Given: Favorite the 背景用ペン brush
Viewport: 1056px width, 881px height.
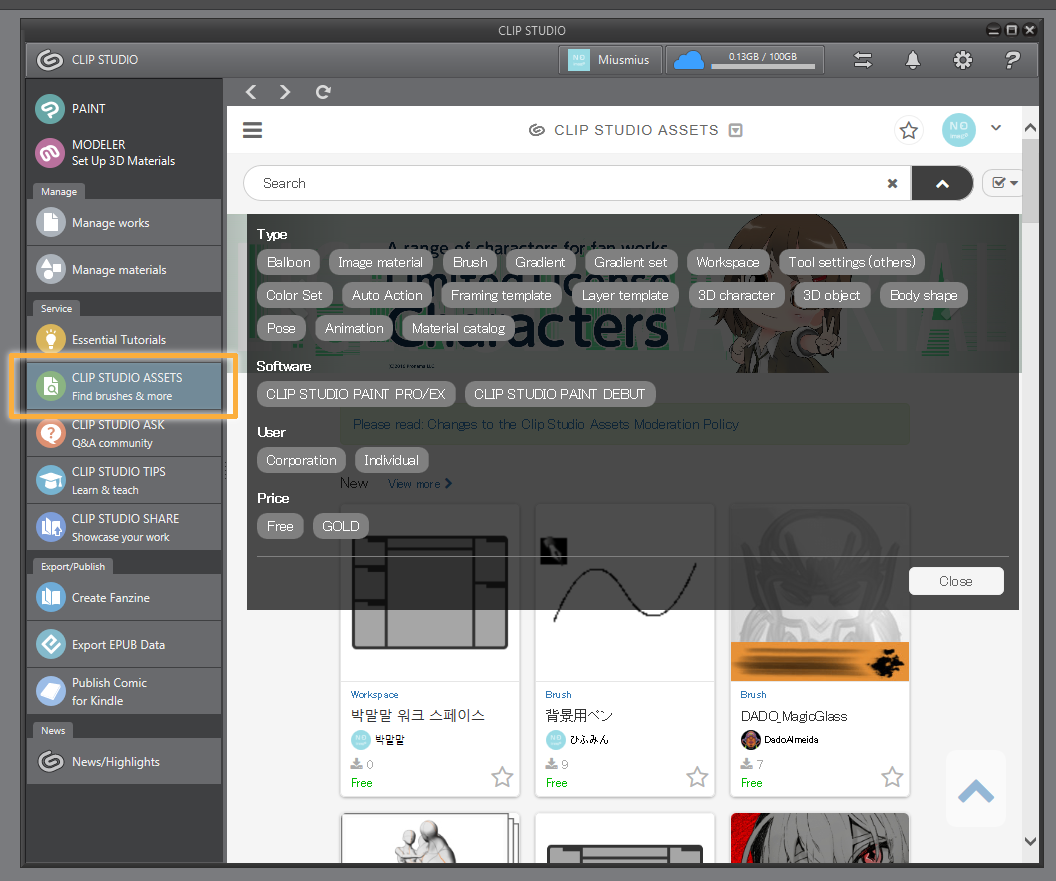Looking at the screenshot, I should [x=697, y=777].
